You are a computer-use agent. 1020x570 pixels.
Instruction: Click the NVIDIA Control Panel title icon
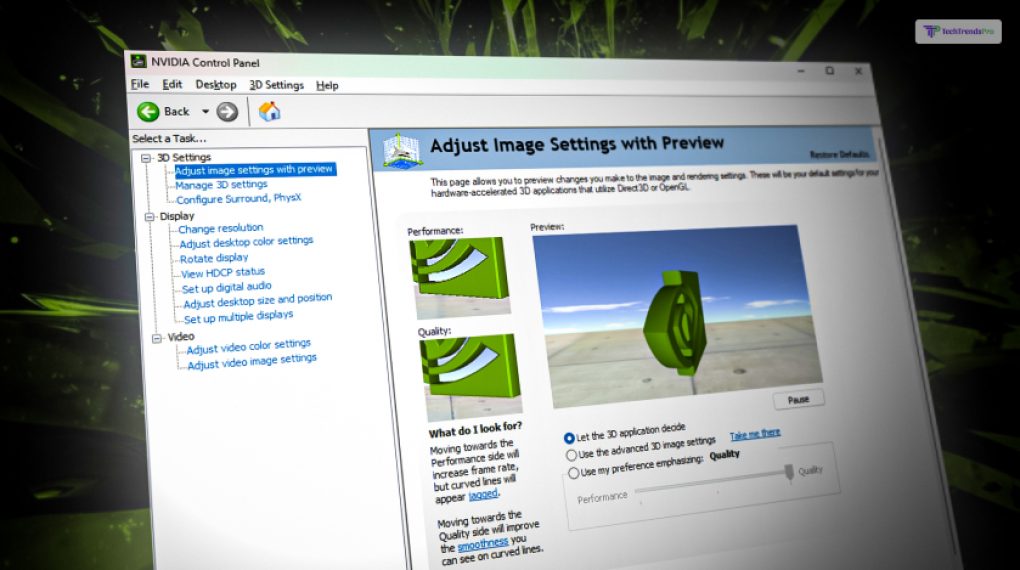138,62
